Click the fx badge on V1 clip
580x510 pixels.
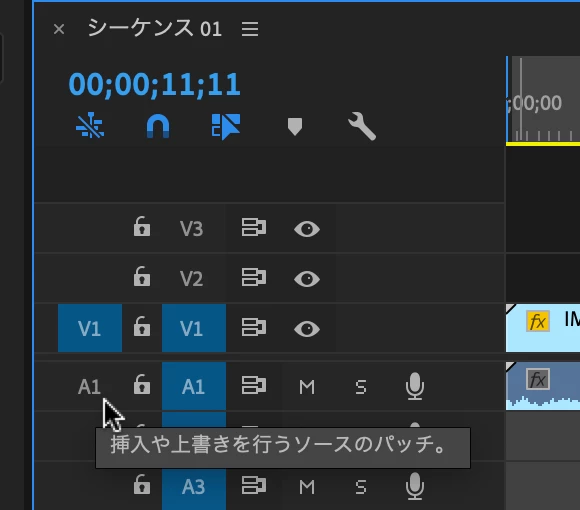click(x=538, y=321)
